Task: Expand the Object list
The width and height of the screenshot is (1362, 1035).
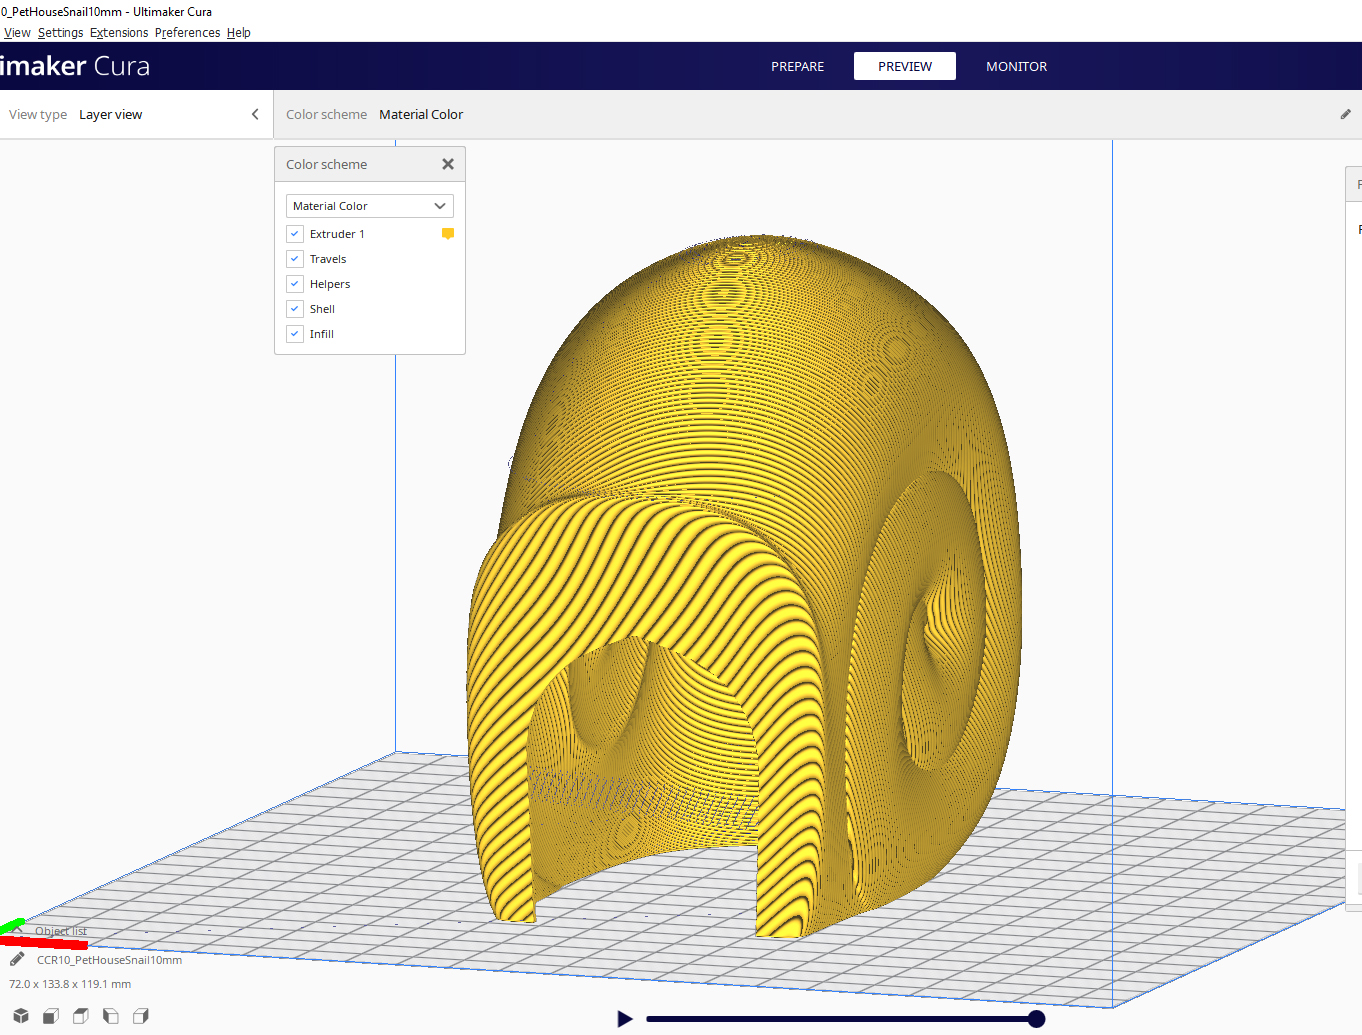Action: pyautogui.click(x=60, y=930)
